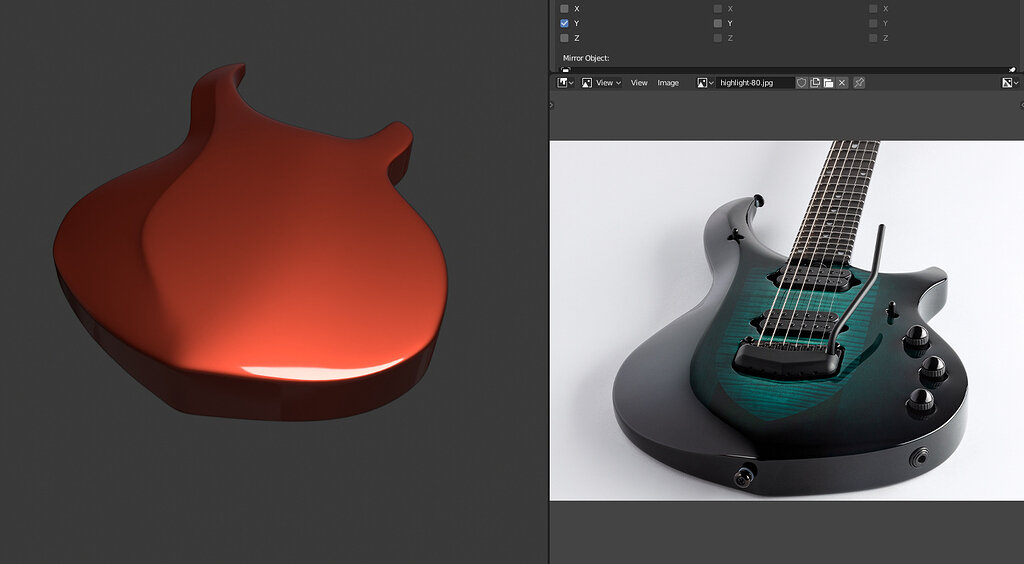The height and width of the screenshot is (564, 1024).
Task: Disable the mirror axis Y checkbox
Action: pyautogui.click(x=565, y=23)
